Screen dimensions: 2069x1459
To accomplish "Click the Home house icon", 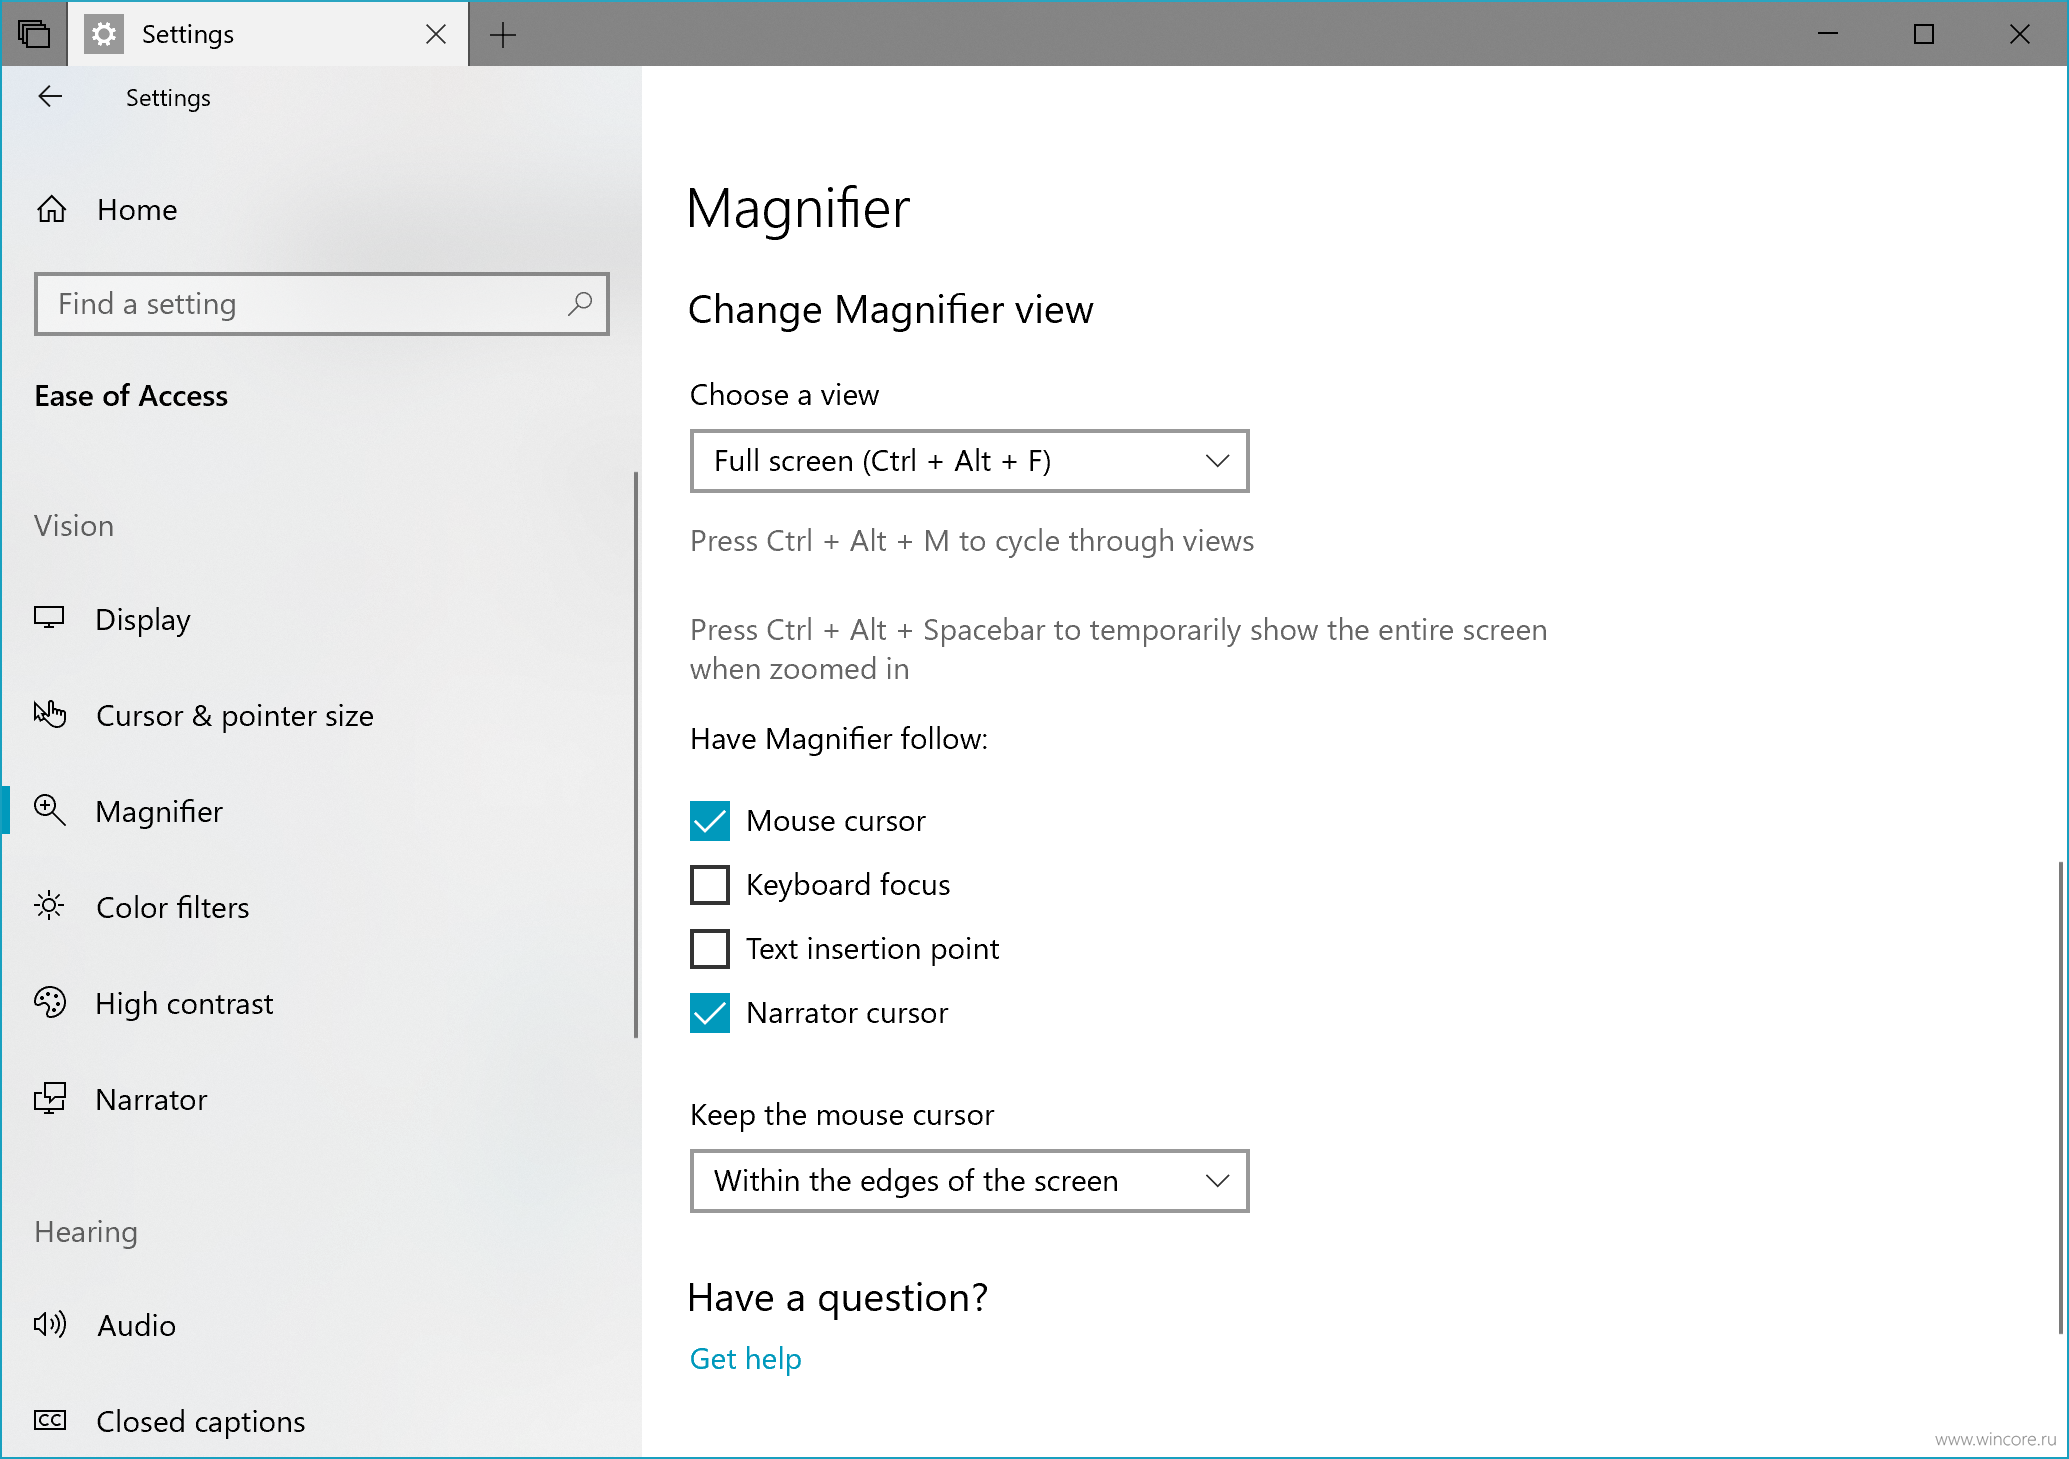I will 51,209.
